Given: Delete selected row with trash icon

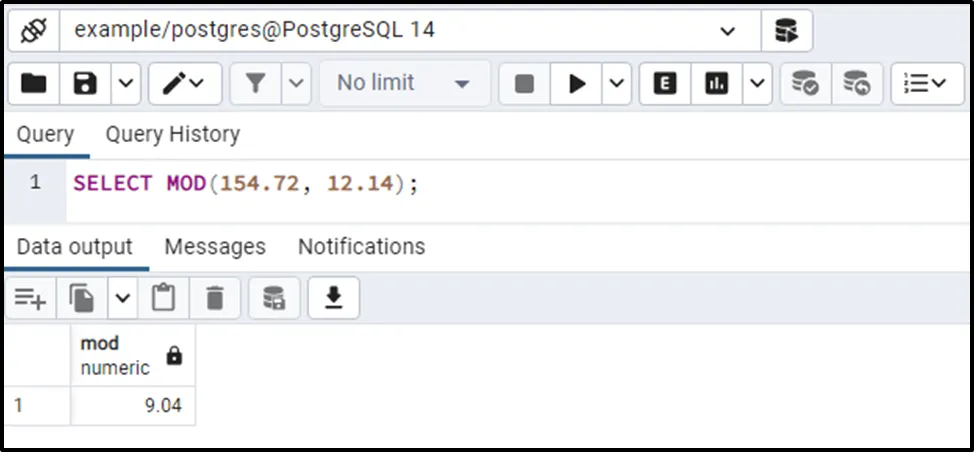Looking at the screenshot, I should [214, 299].
